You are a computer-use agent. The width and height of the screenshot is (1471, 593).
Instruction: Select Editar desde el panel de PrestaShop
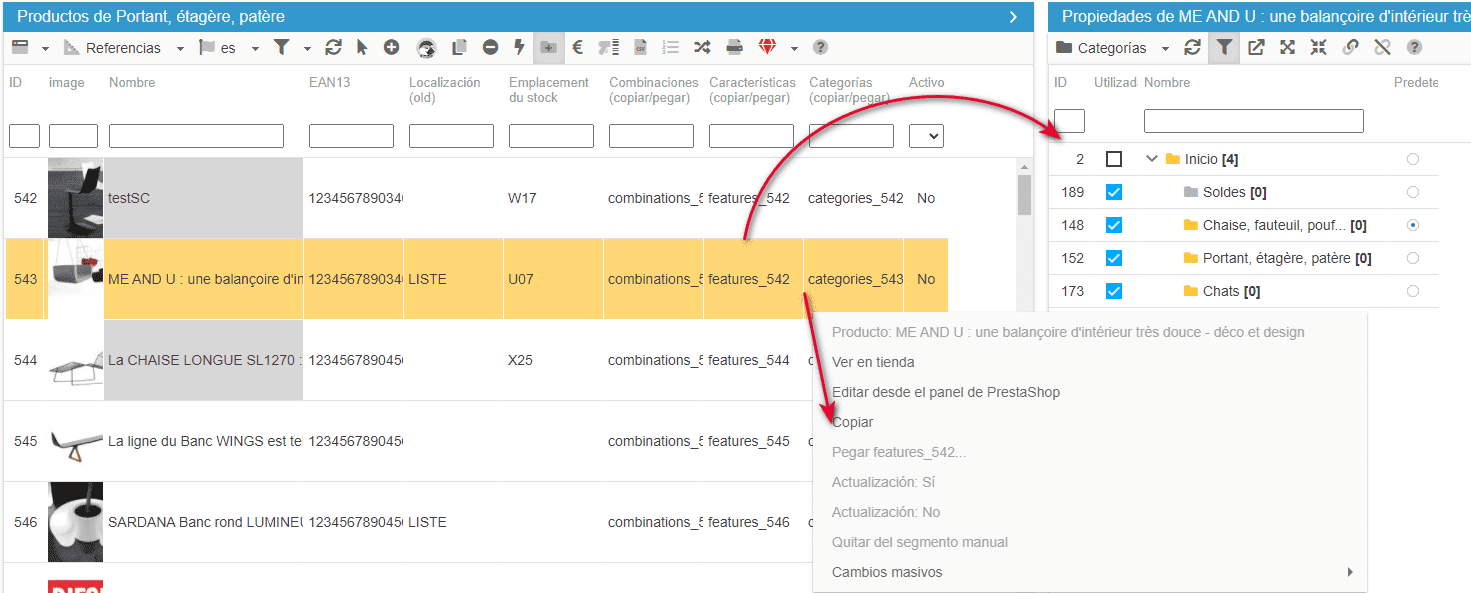pyautogui.click(x=946, y=392)
